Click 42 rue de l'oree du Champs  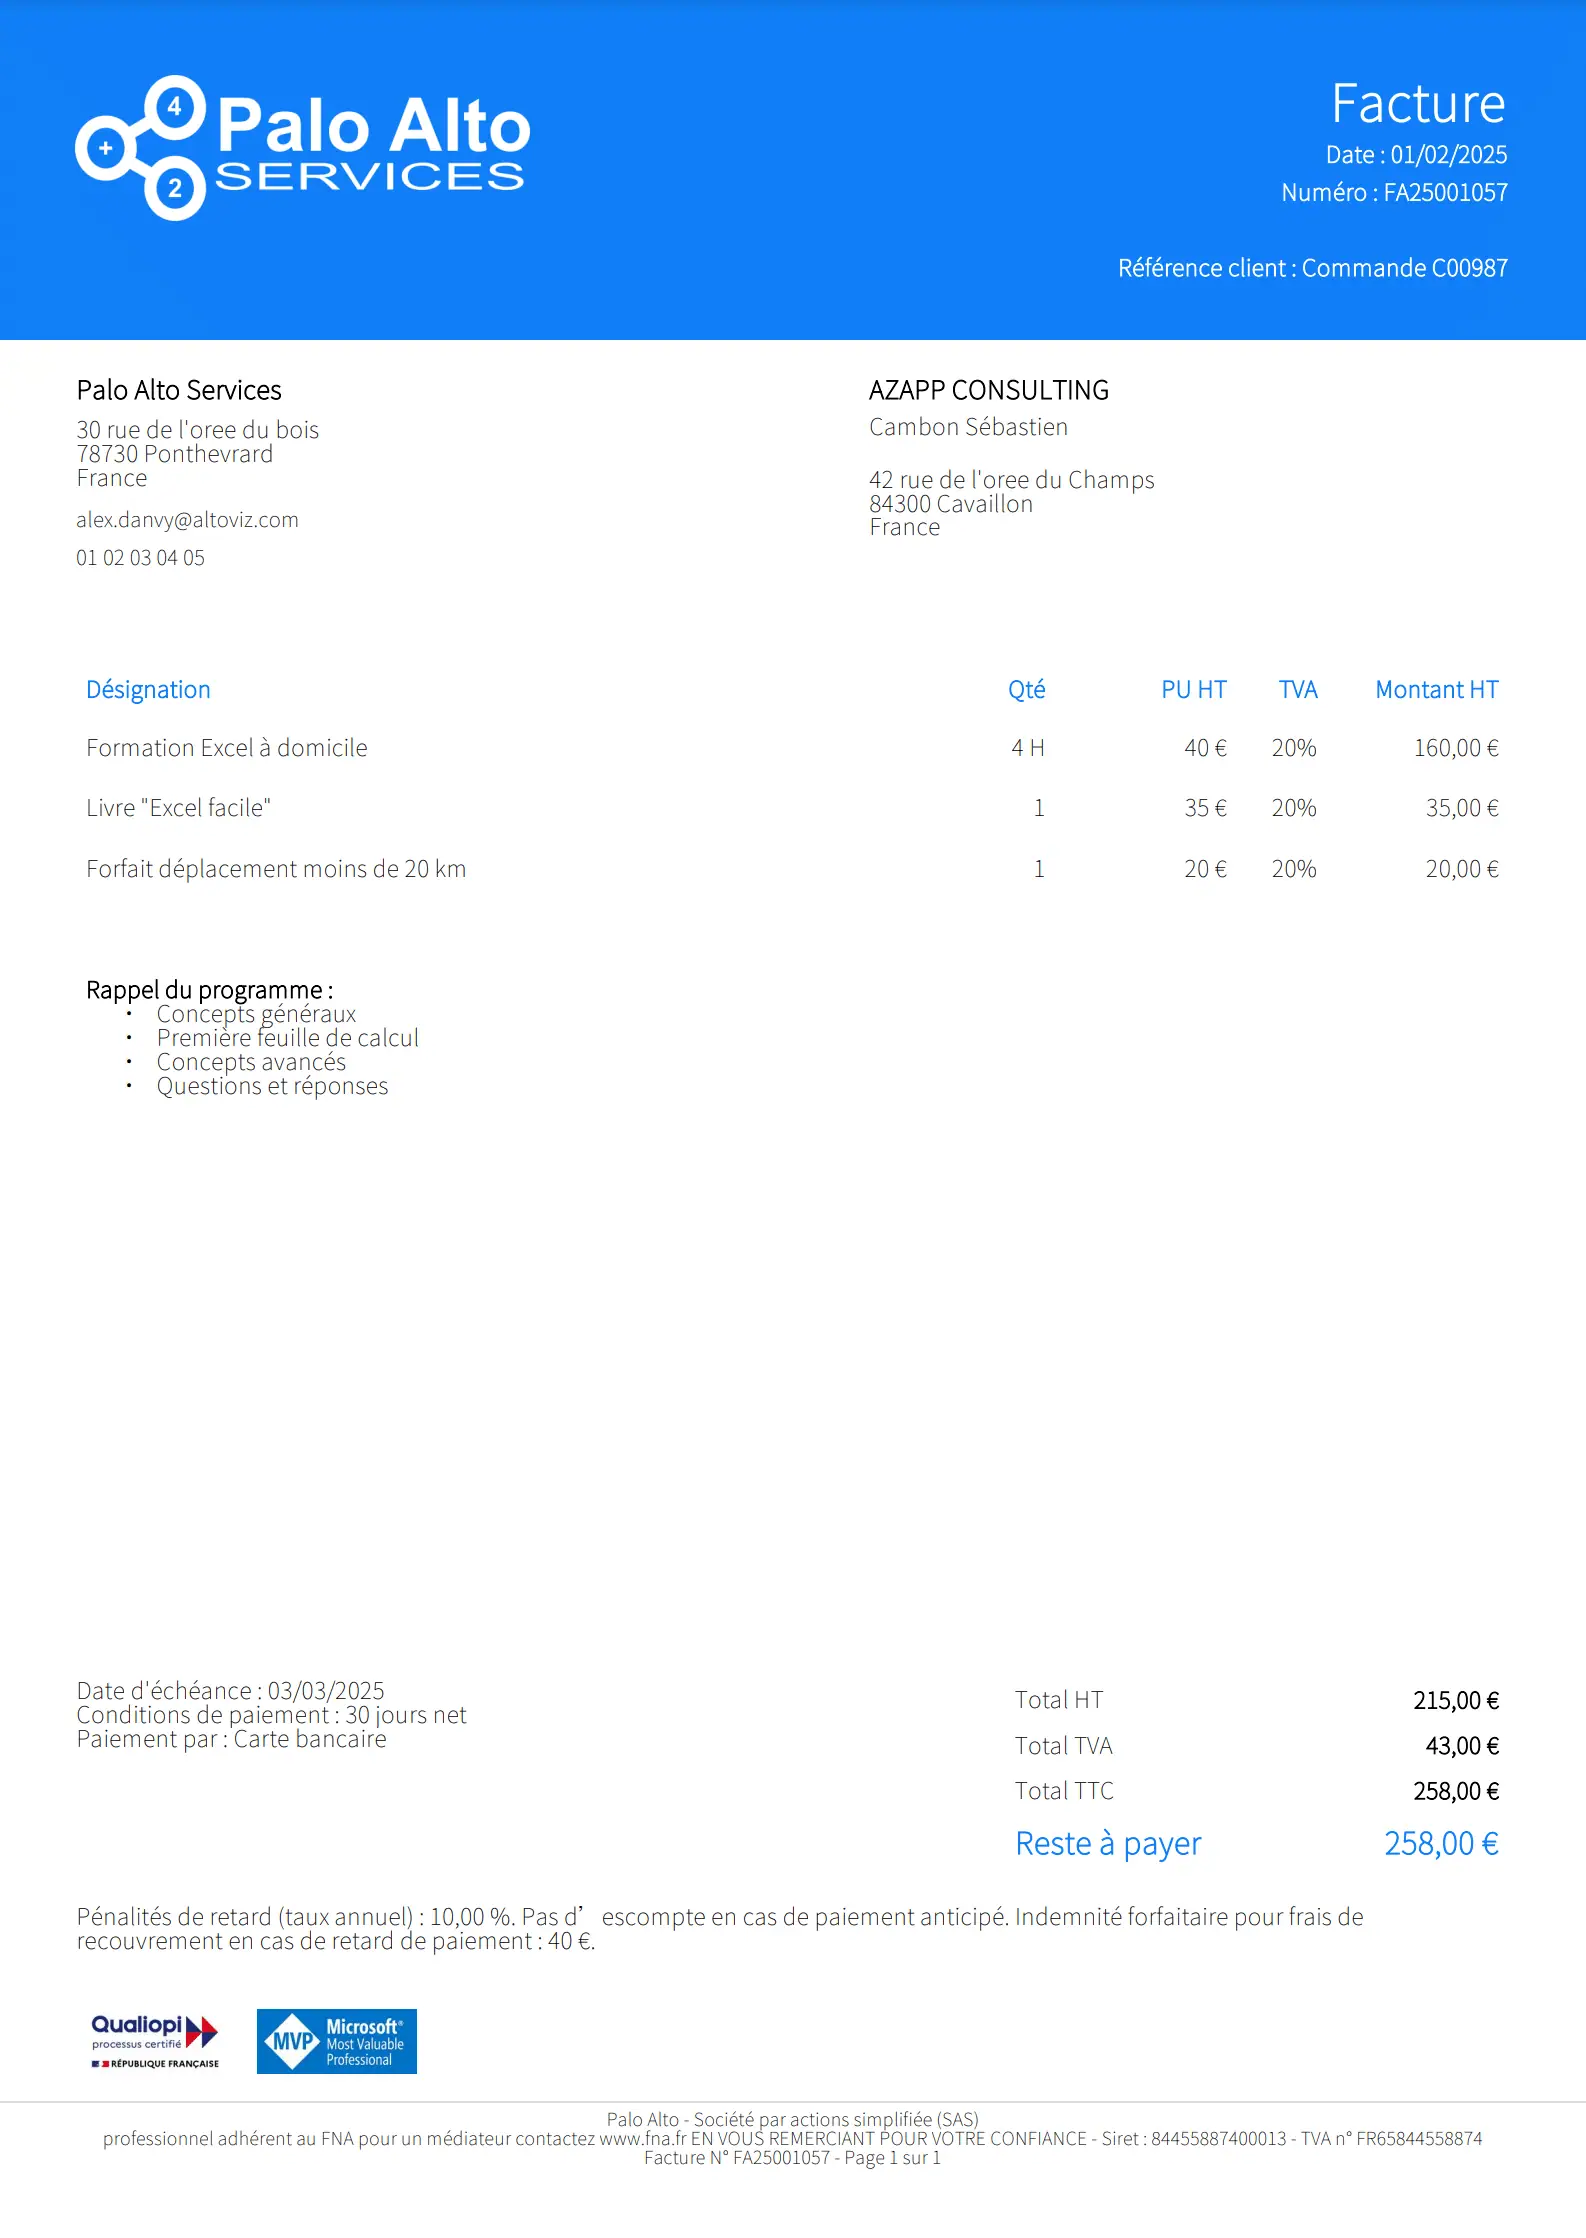point(1012,480)
